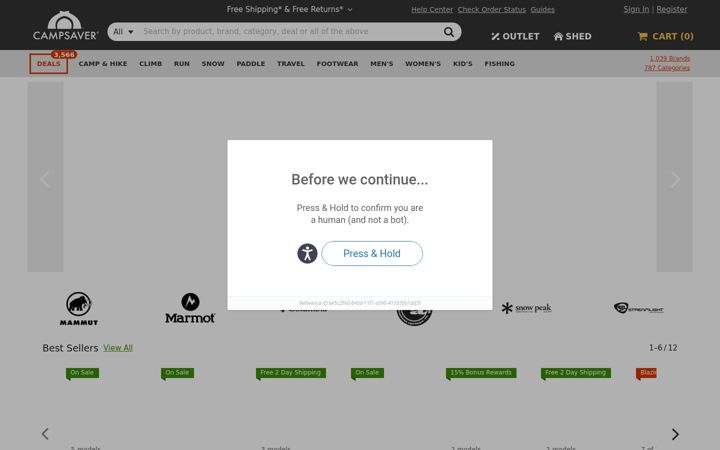This screenshot has height=450, width=720.
Task: Click View All next to Best Sellers
Action: 118,348
